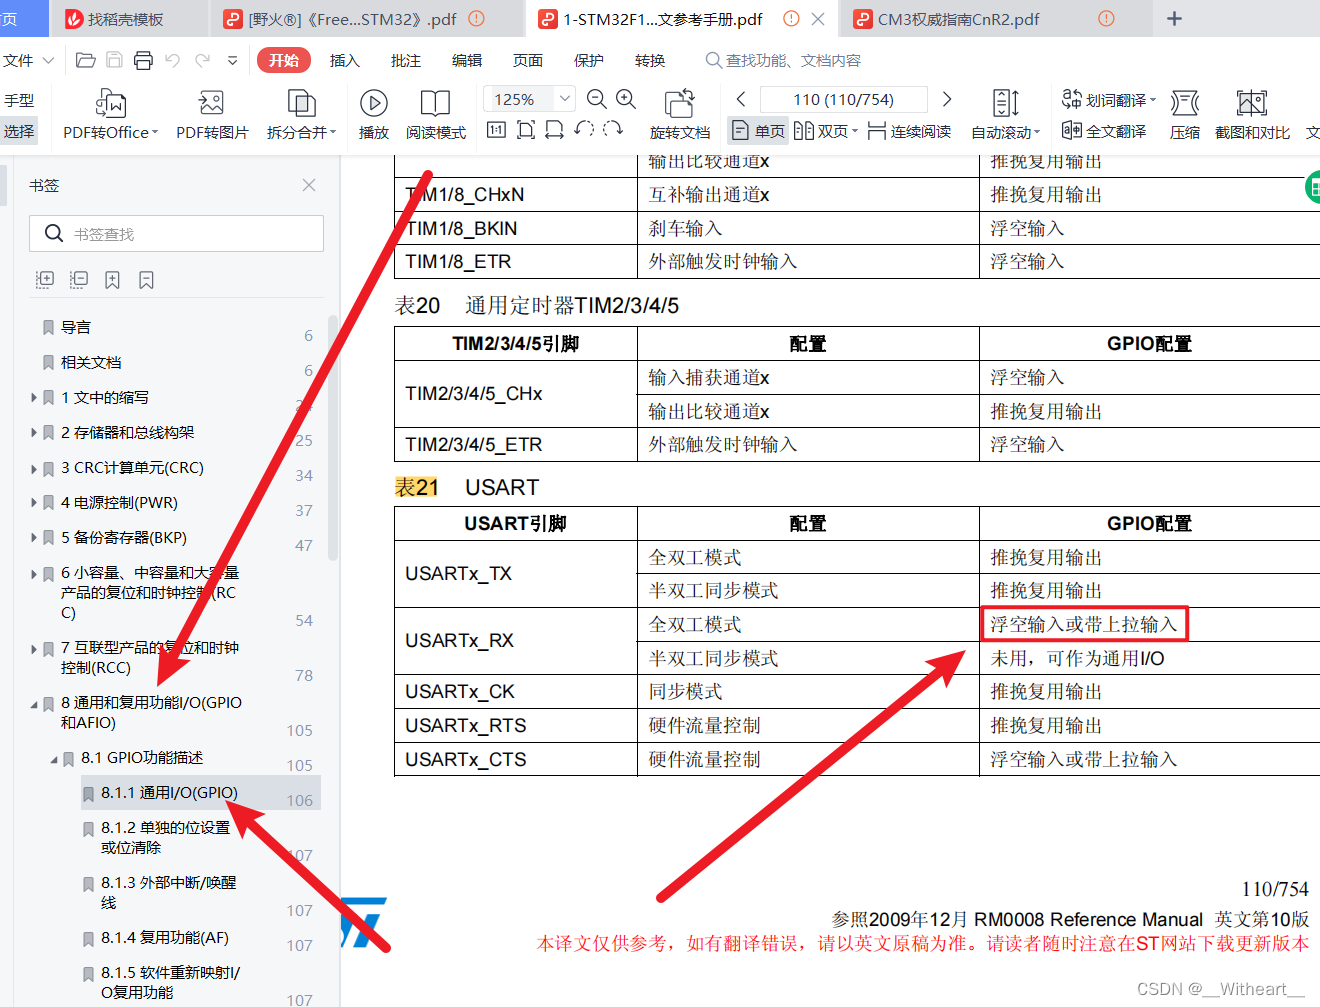This screenshot has height=1007, width=1320.
Task: Click the 书签查找 search field
Action: point(176,233)
